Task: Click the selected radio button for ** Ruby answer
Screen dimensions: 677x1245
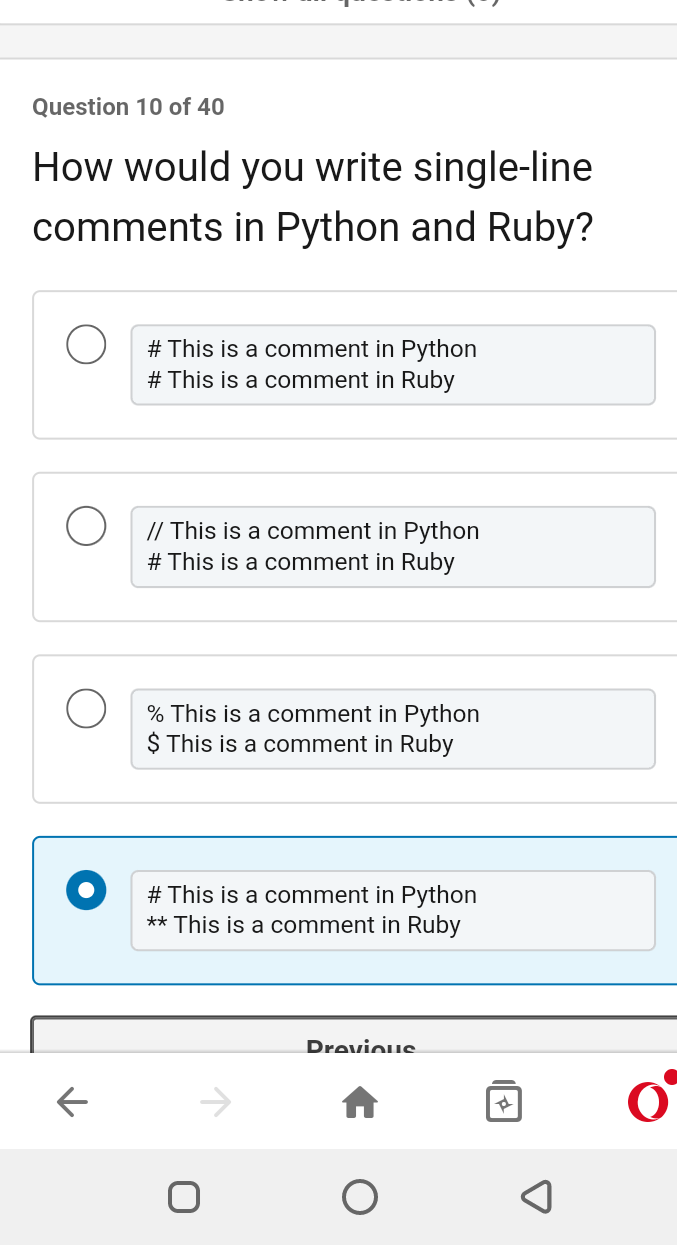Action: pyautogui.click(x=86, y=890)
